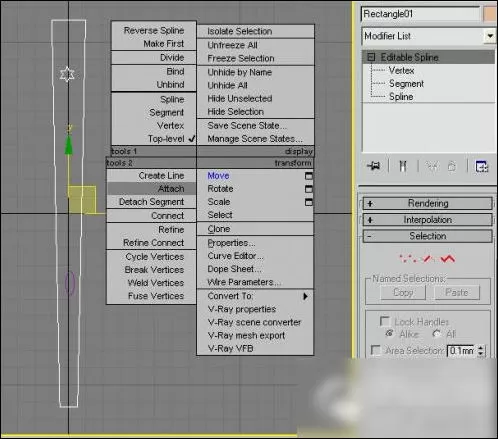Image resolution: width=498 pixels, height=439 pixels.
Task: Click the Paste named selection button
Action: point(457,292)
